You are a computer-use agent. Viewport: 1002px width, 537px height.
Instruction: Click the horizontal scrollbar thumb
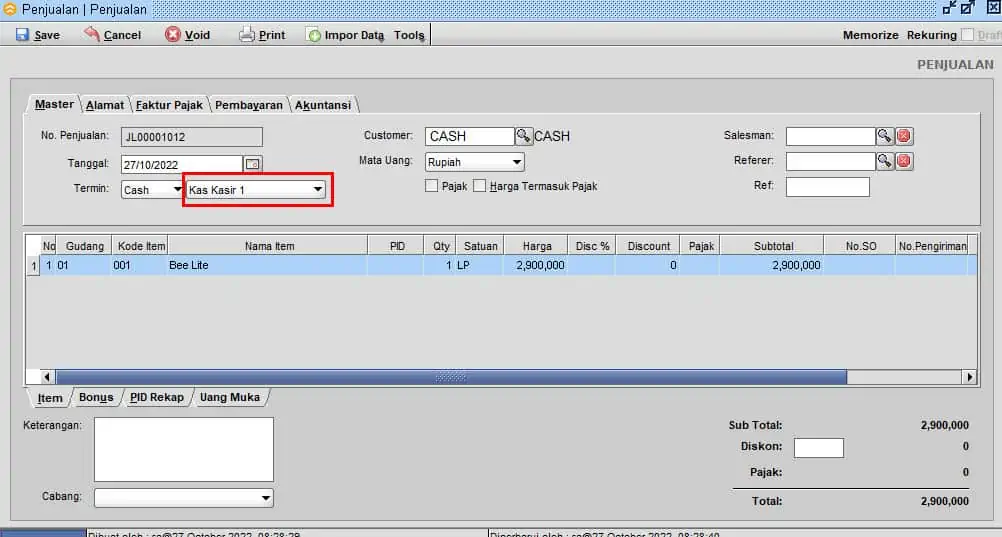point(451,377)
